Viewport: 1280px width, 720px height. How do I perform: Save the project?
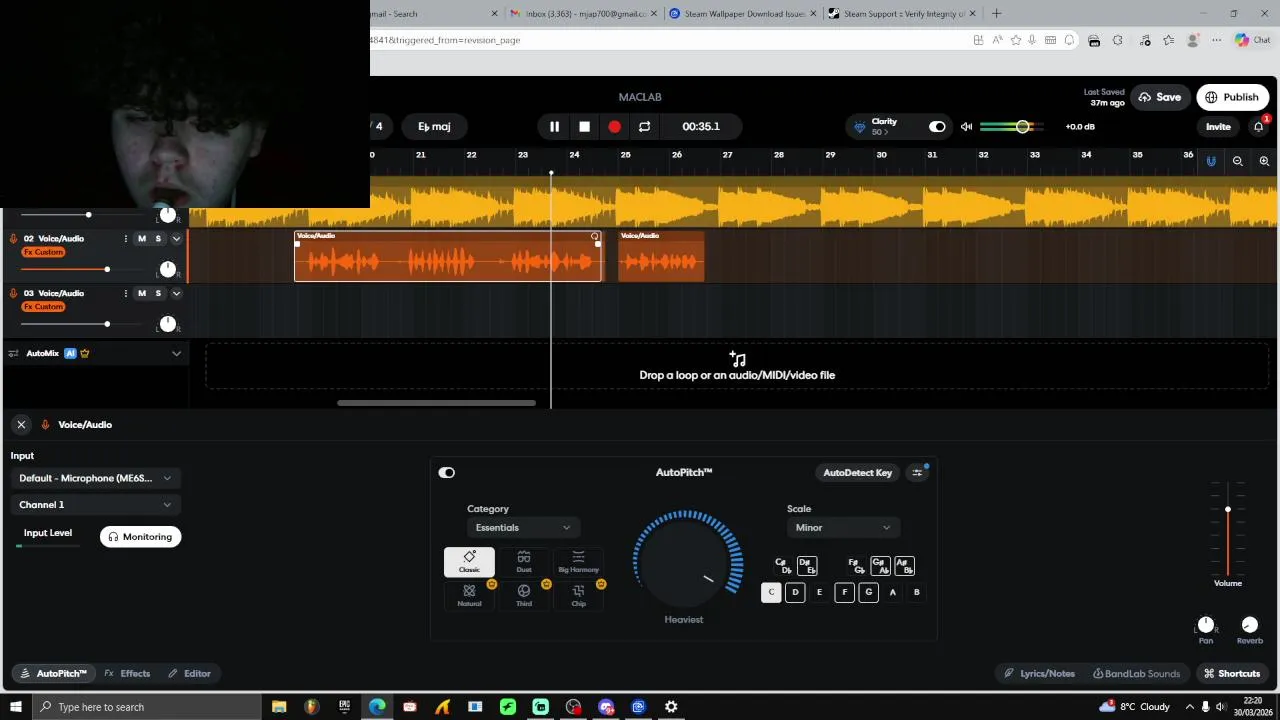(x=1160, y=97)
